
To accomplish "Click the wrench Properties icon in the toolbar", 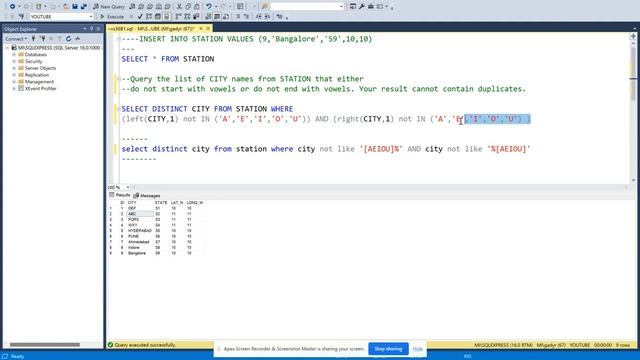I will click(362, 7).
